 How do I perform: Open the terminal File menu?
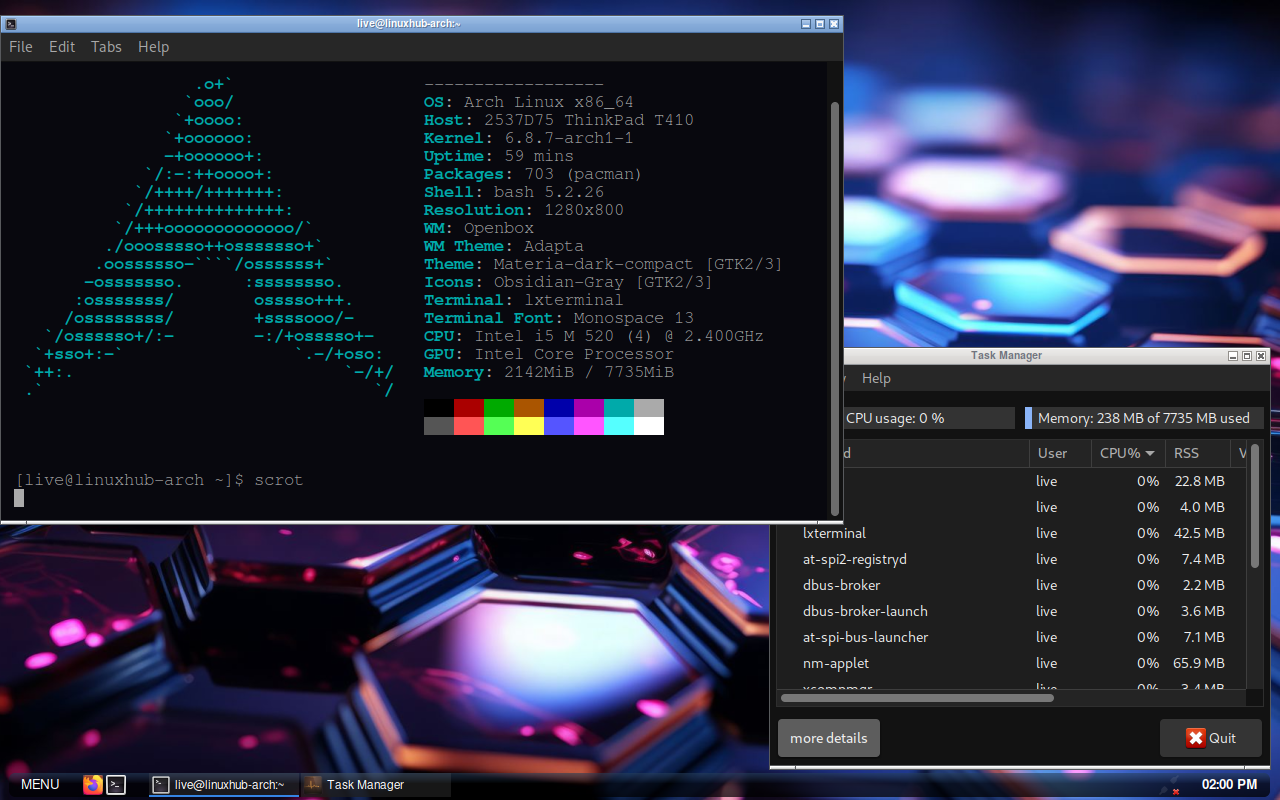(x=21, y=47)
